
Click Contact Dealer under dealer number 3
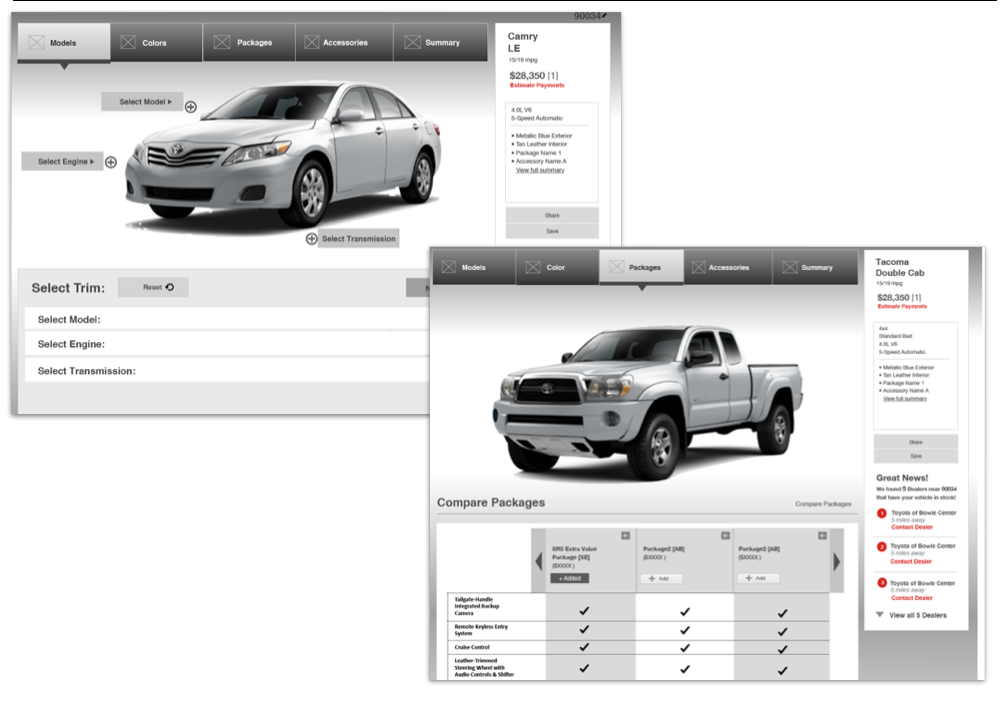point(912,598)
